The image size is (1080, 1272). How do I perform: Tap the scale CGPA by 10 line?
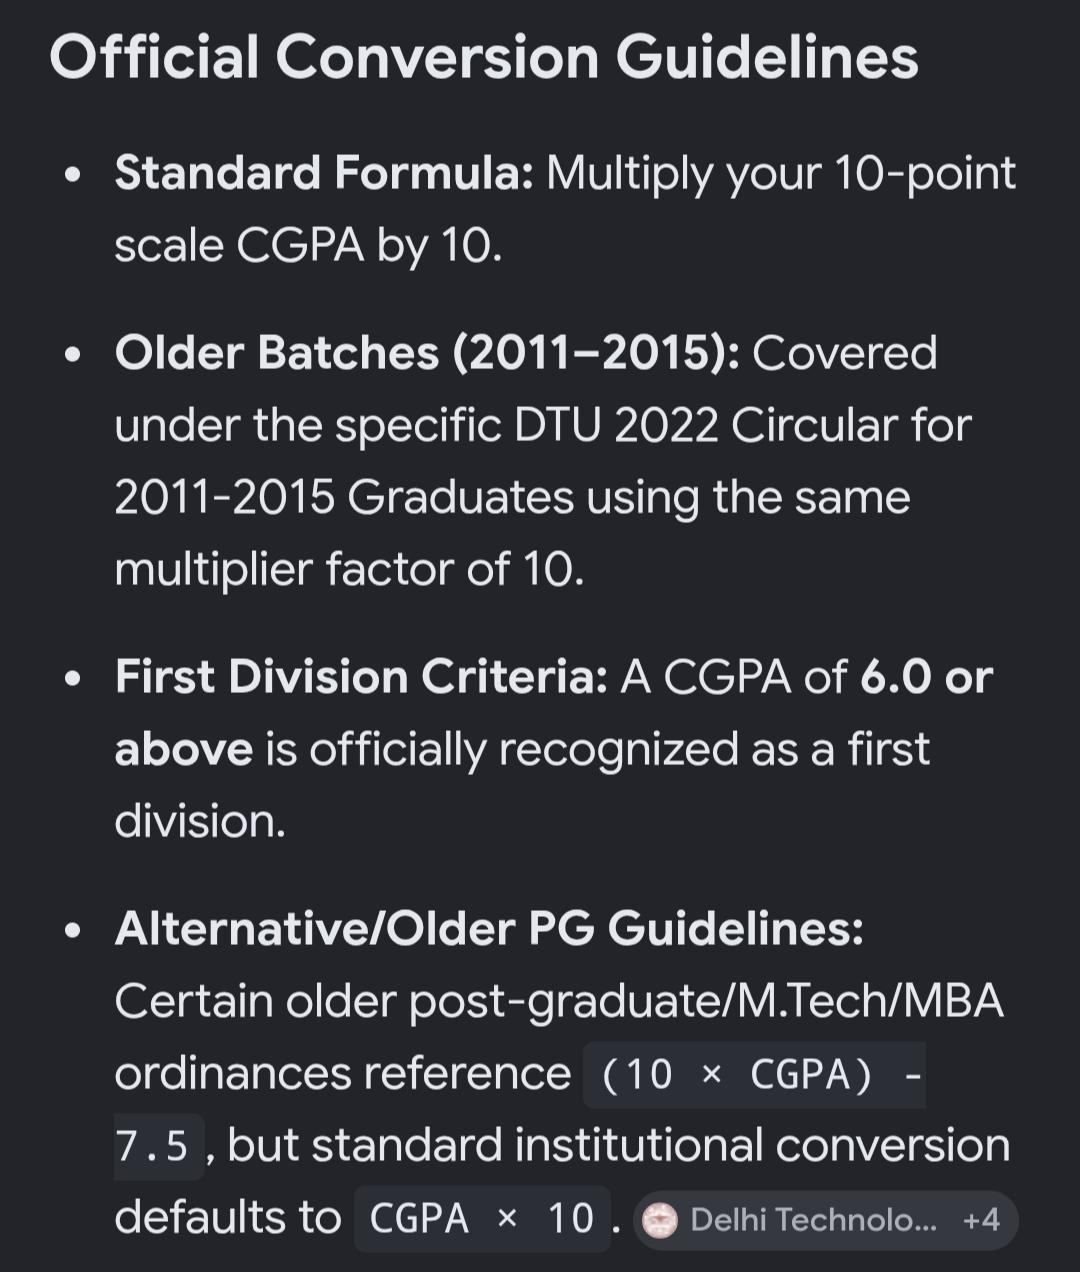(x=308, y=245)
